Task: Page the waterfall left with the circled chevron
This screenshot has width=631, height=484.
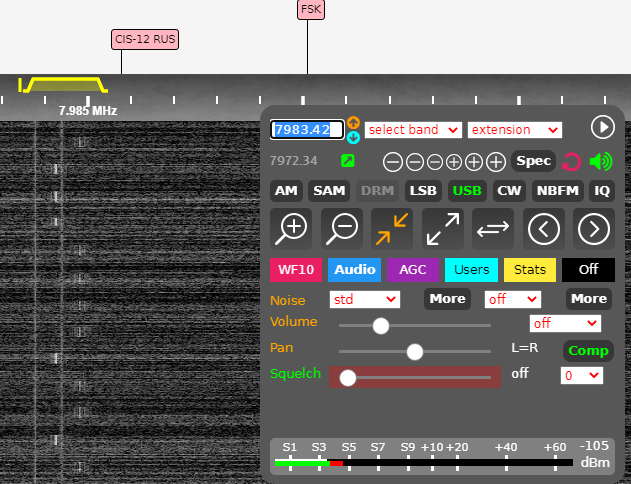Action: [544, 229]
